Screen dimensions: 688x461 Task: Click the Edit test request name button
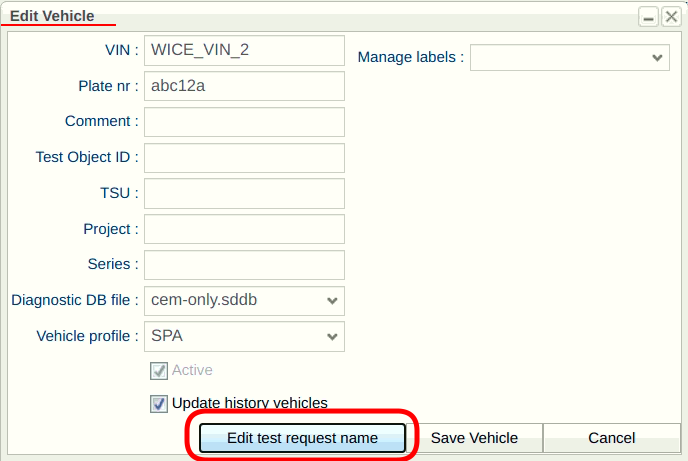(302, 438)
